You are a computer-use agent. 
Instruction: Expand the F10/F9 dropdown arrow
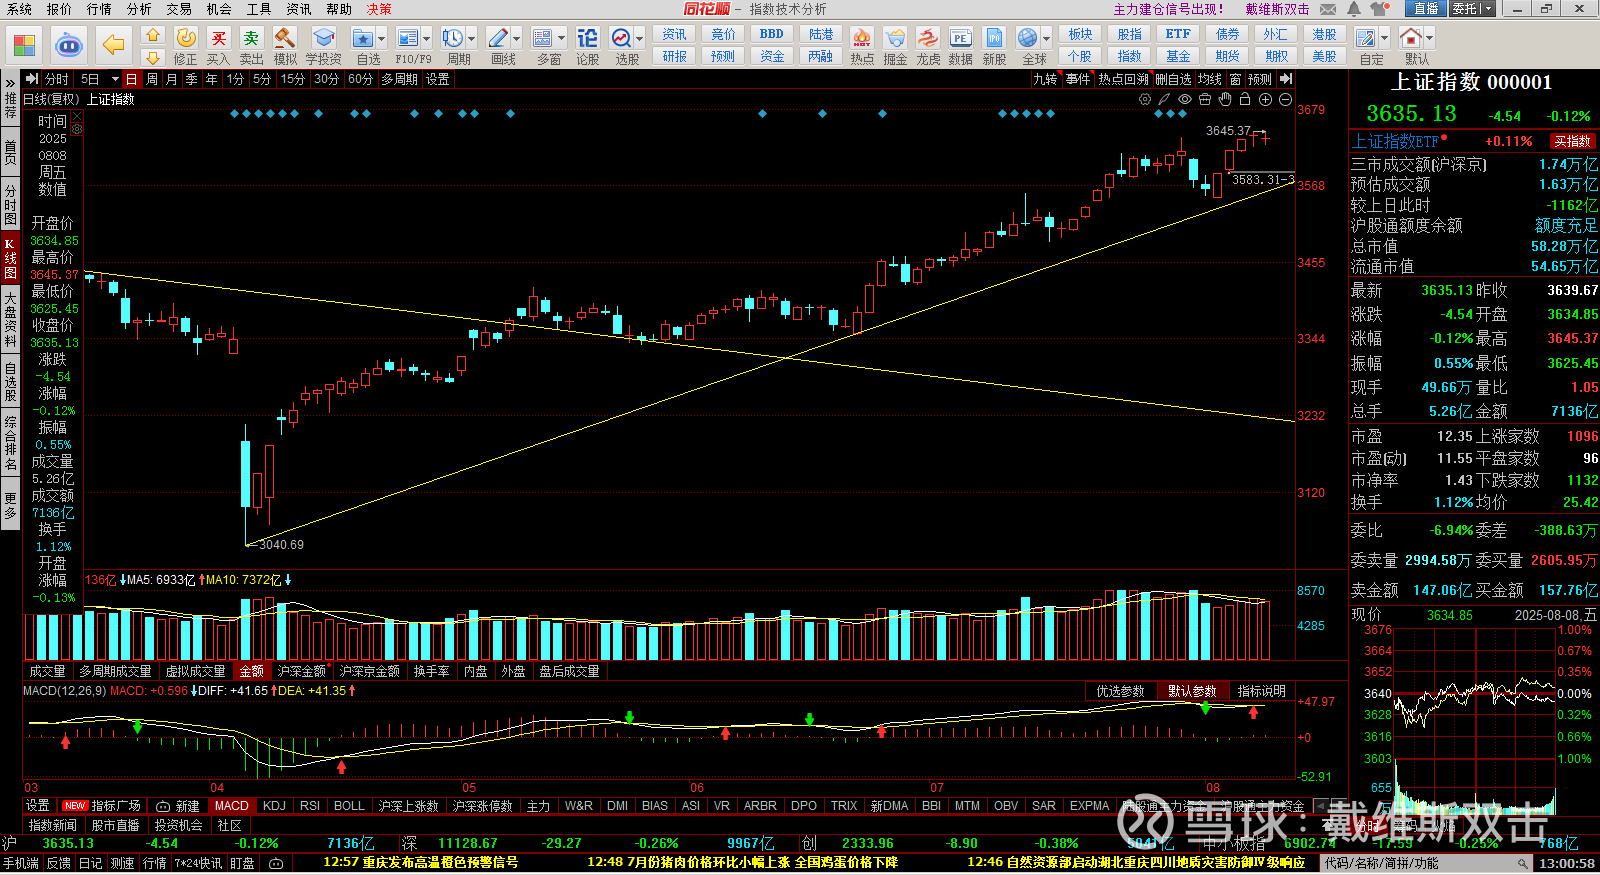427,40
